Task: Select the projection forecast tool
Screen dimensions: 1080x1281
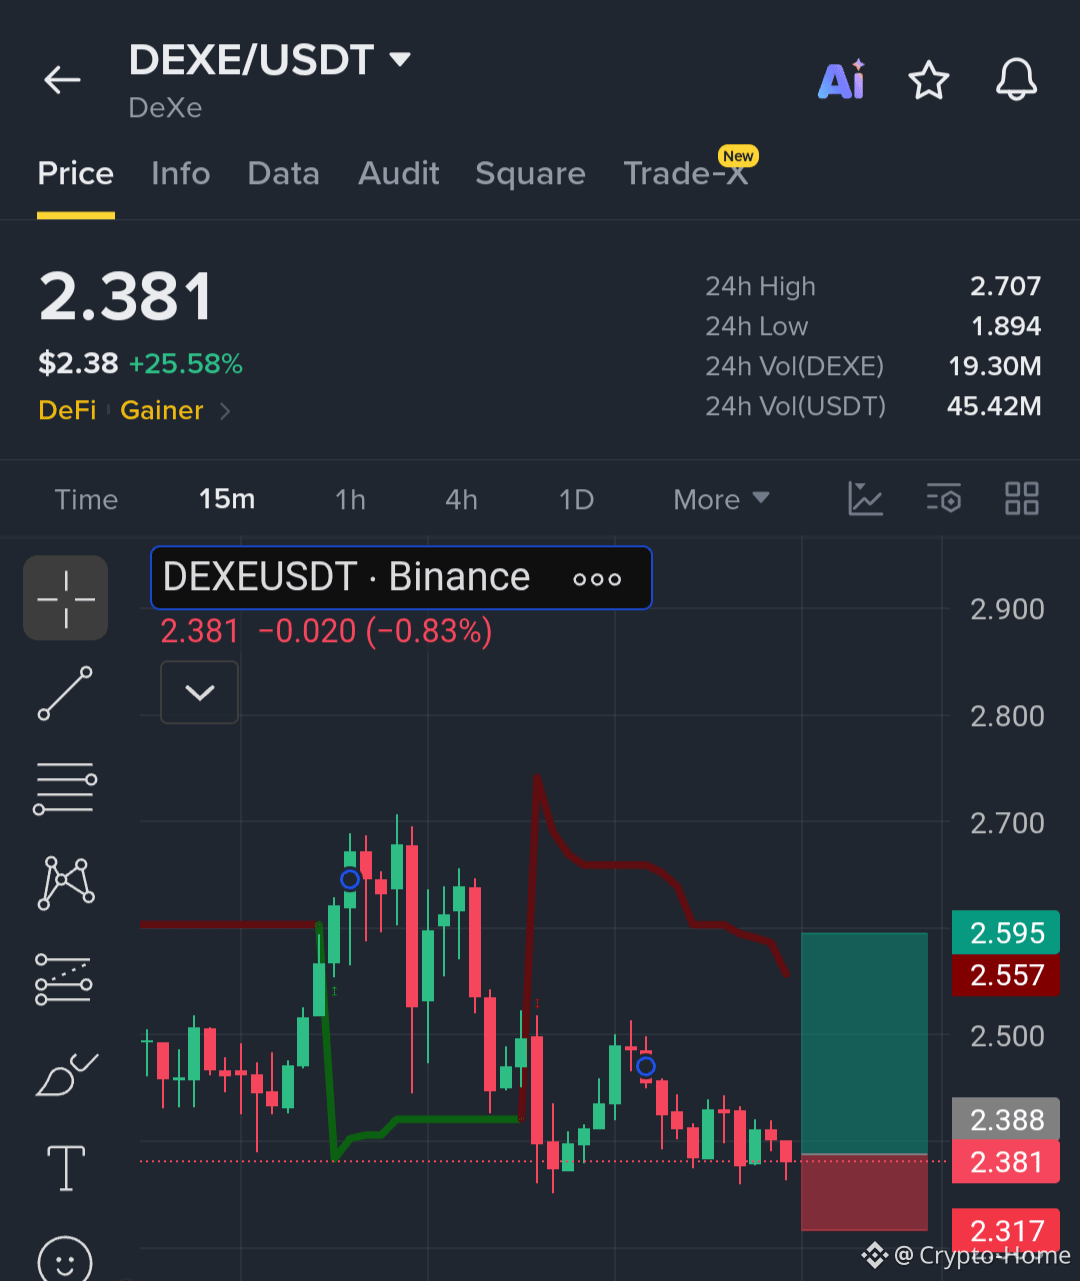Action: (65, 978)
